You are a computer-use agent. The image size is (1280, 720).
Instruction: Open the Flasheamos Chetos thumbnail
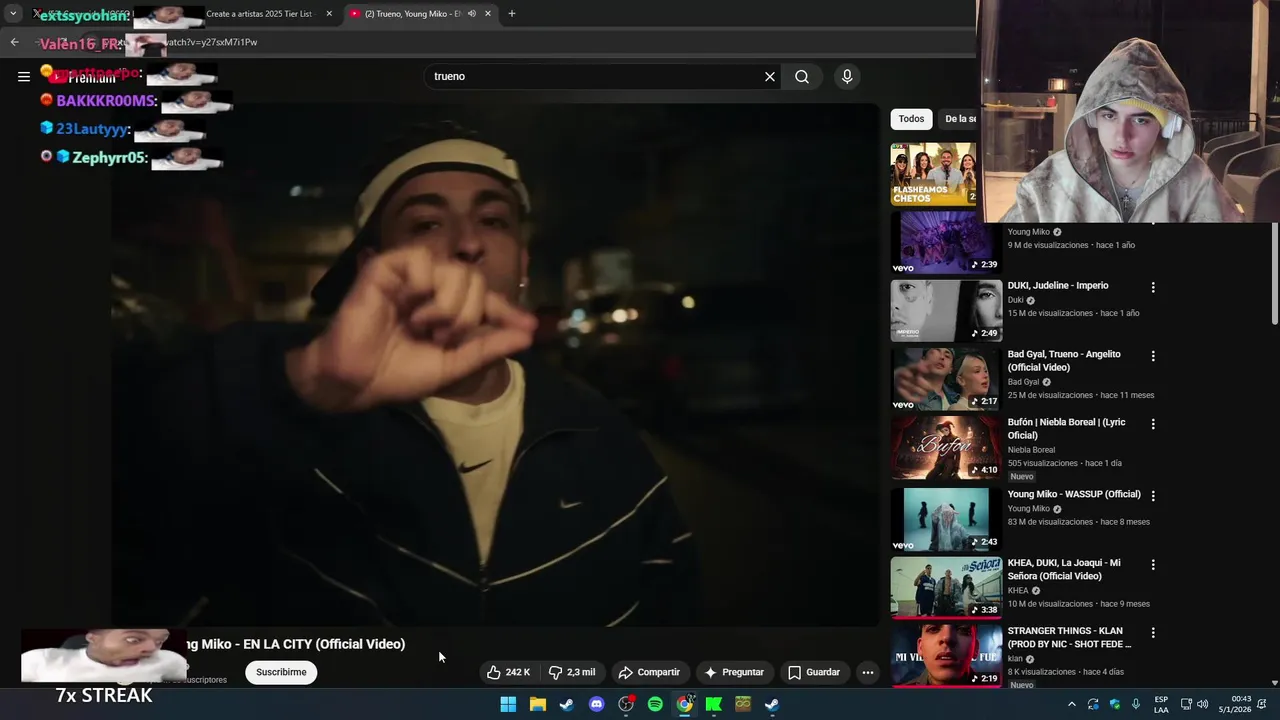[x=934, y=174]
